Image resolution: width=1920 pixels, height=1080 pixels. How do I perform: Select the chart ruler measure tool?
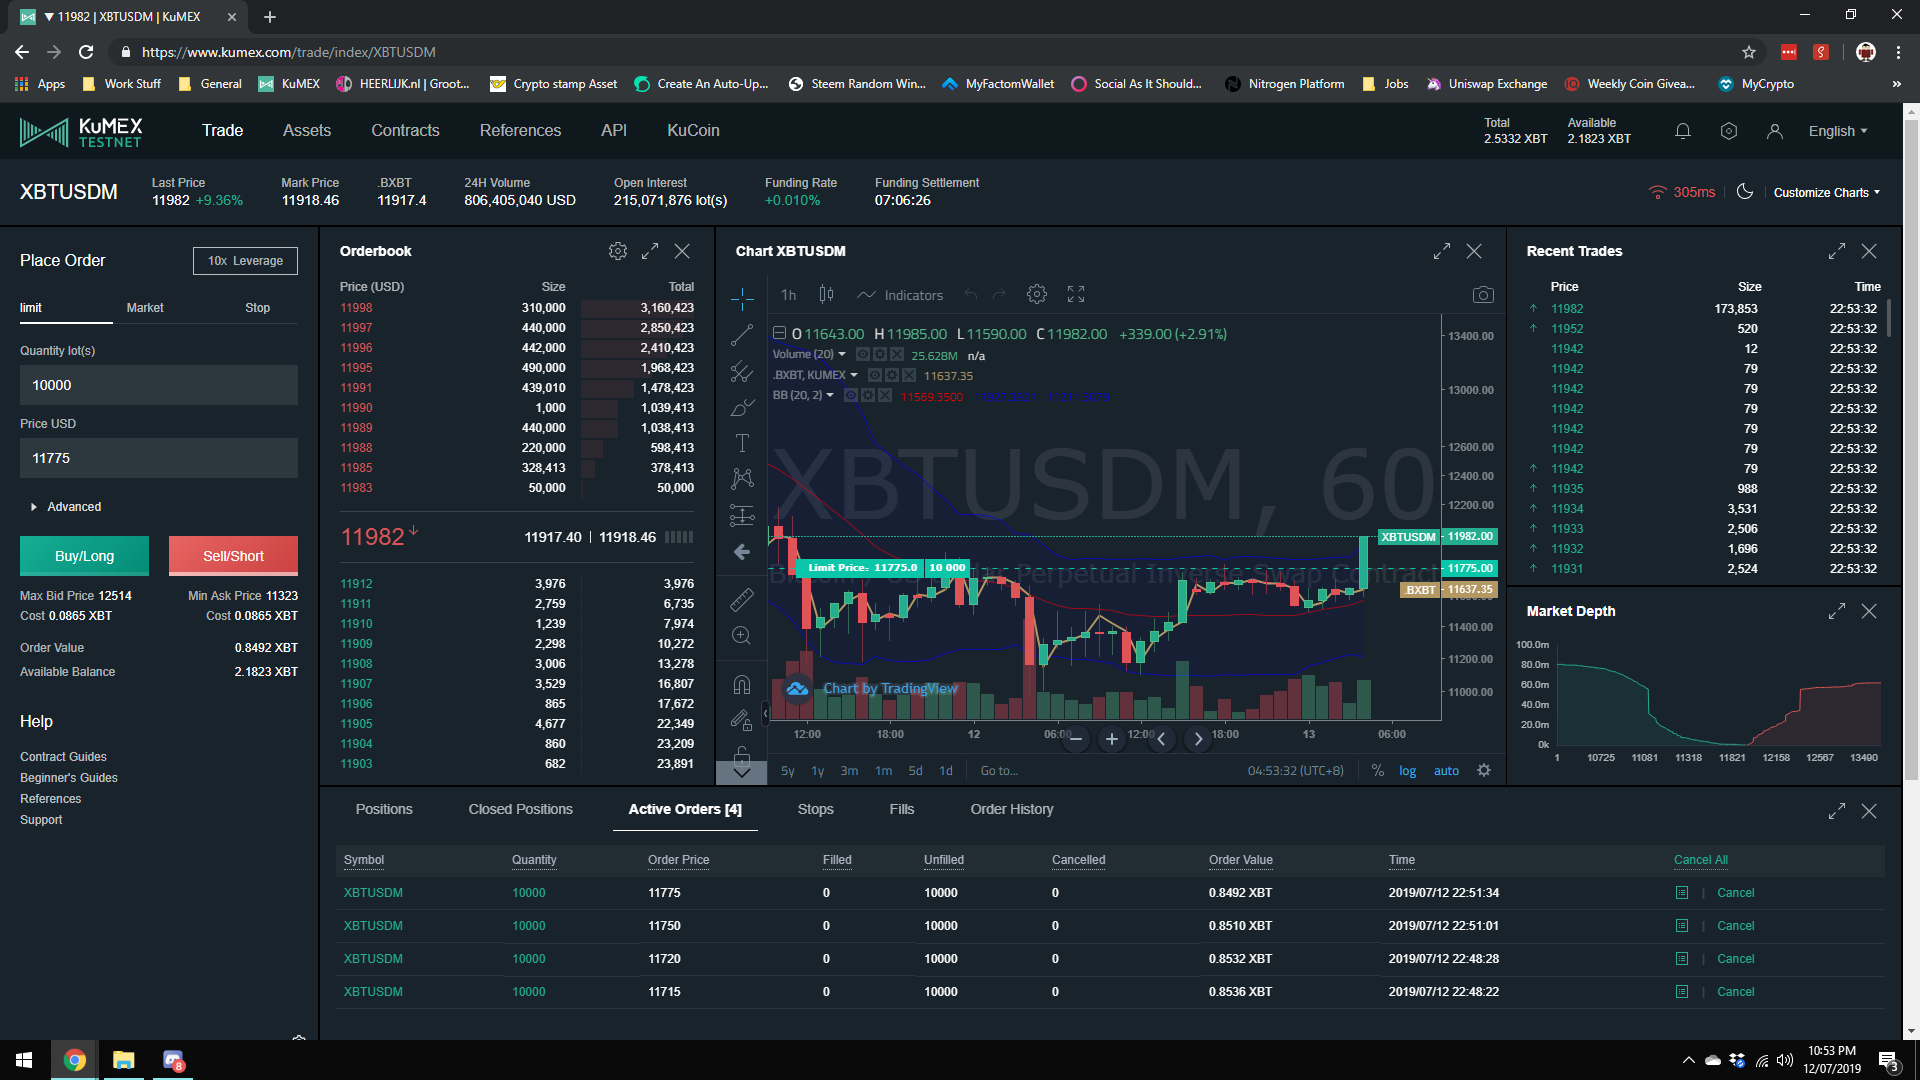(742, 599)
